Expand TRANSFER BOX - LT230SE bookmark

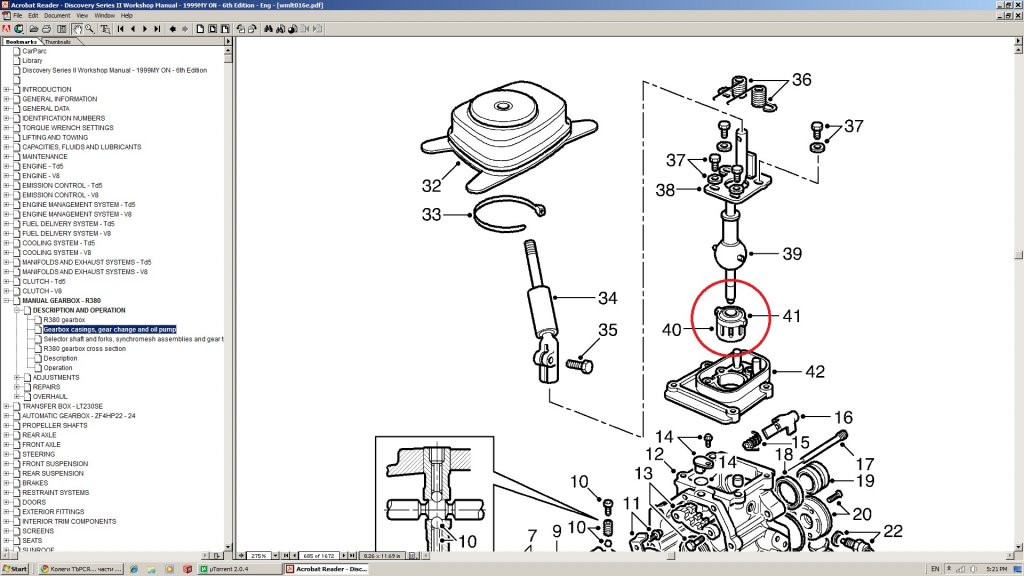pos(7,406)
